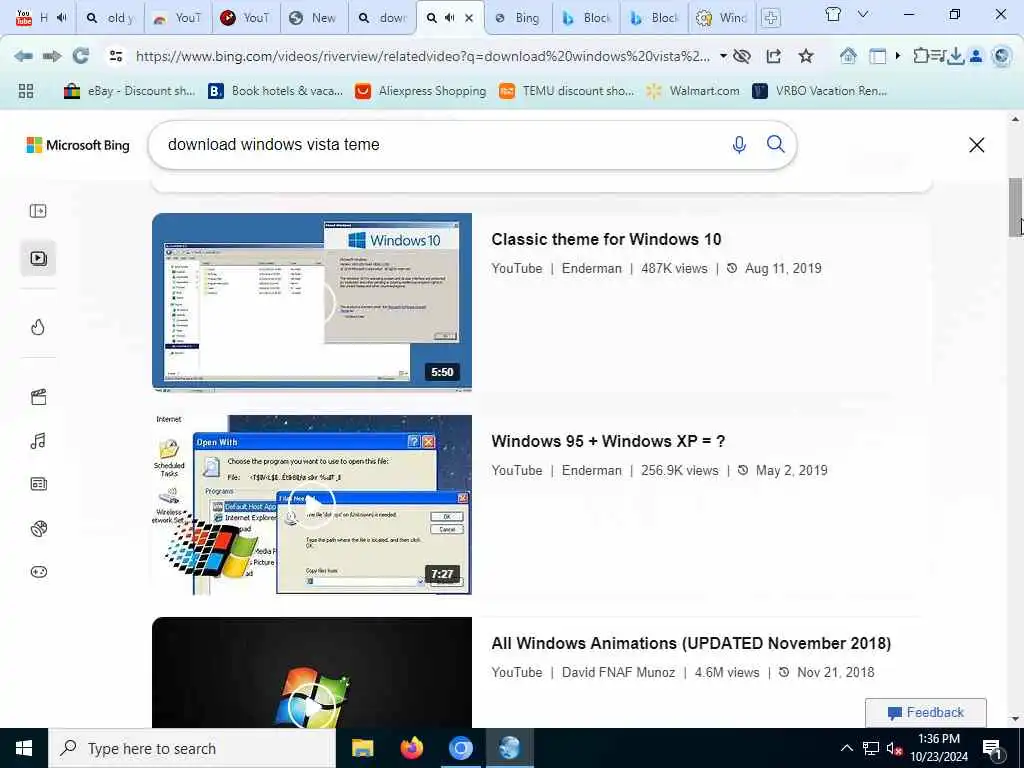Open the media playlist control icon
1024x768 pixels.
[x=938, y=57]
